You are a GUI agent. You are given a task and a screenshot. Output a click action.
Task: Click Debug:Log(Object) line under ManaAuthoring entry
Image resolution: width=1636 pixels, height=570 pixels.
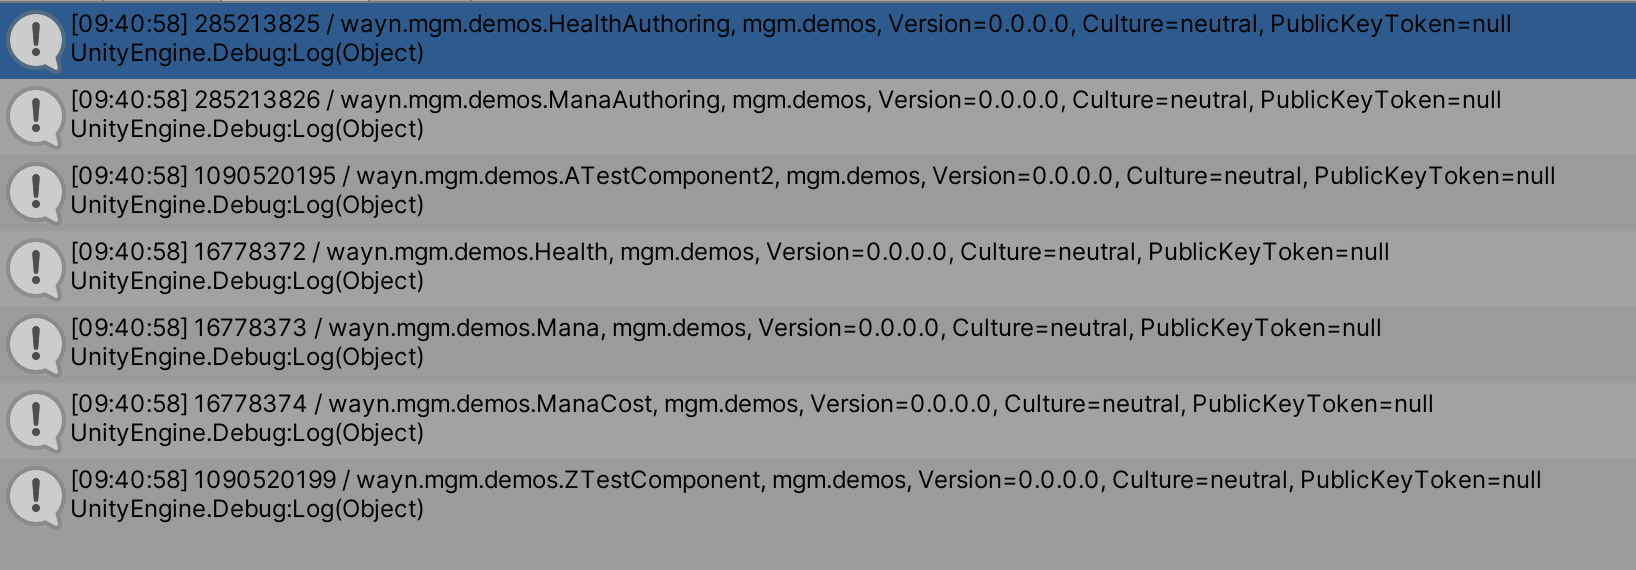pyautogui.click(x=247, y=129)
